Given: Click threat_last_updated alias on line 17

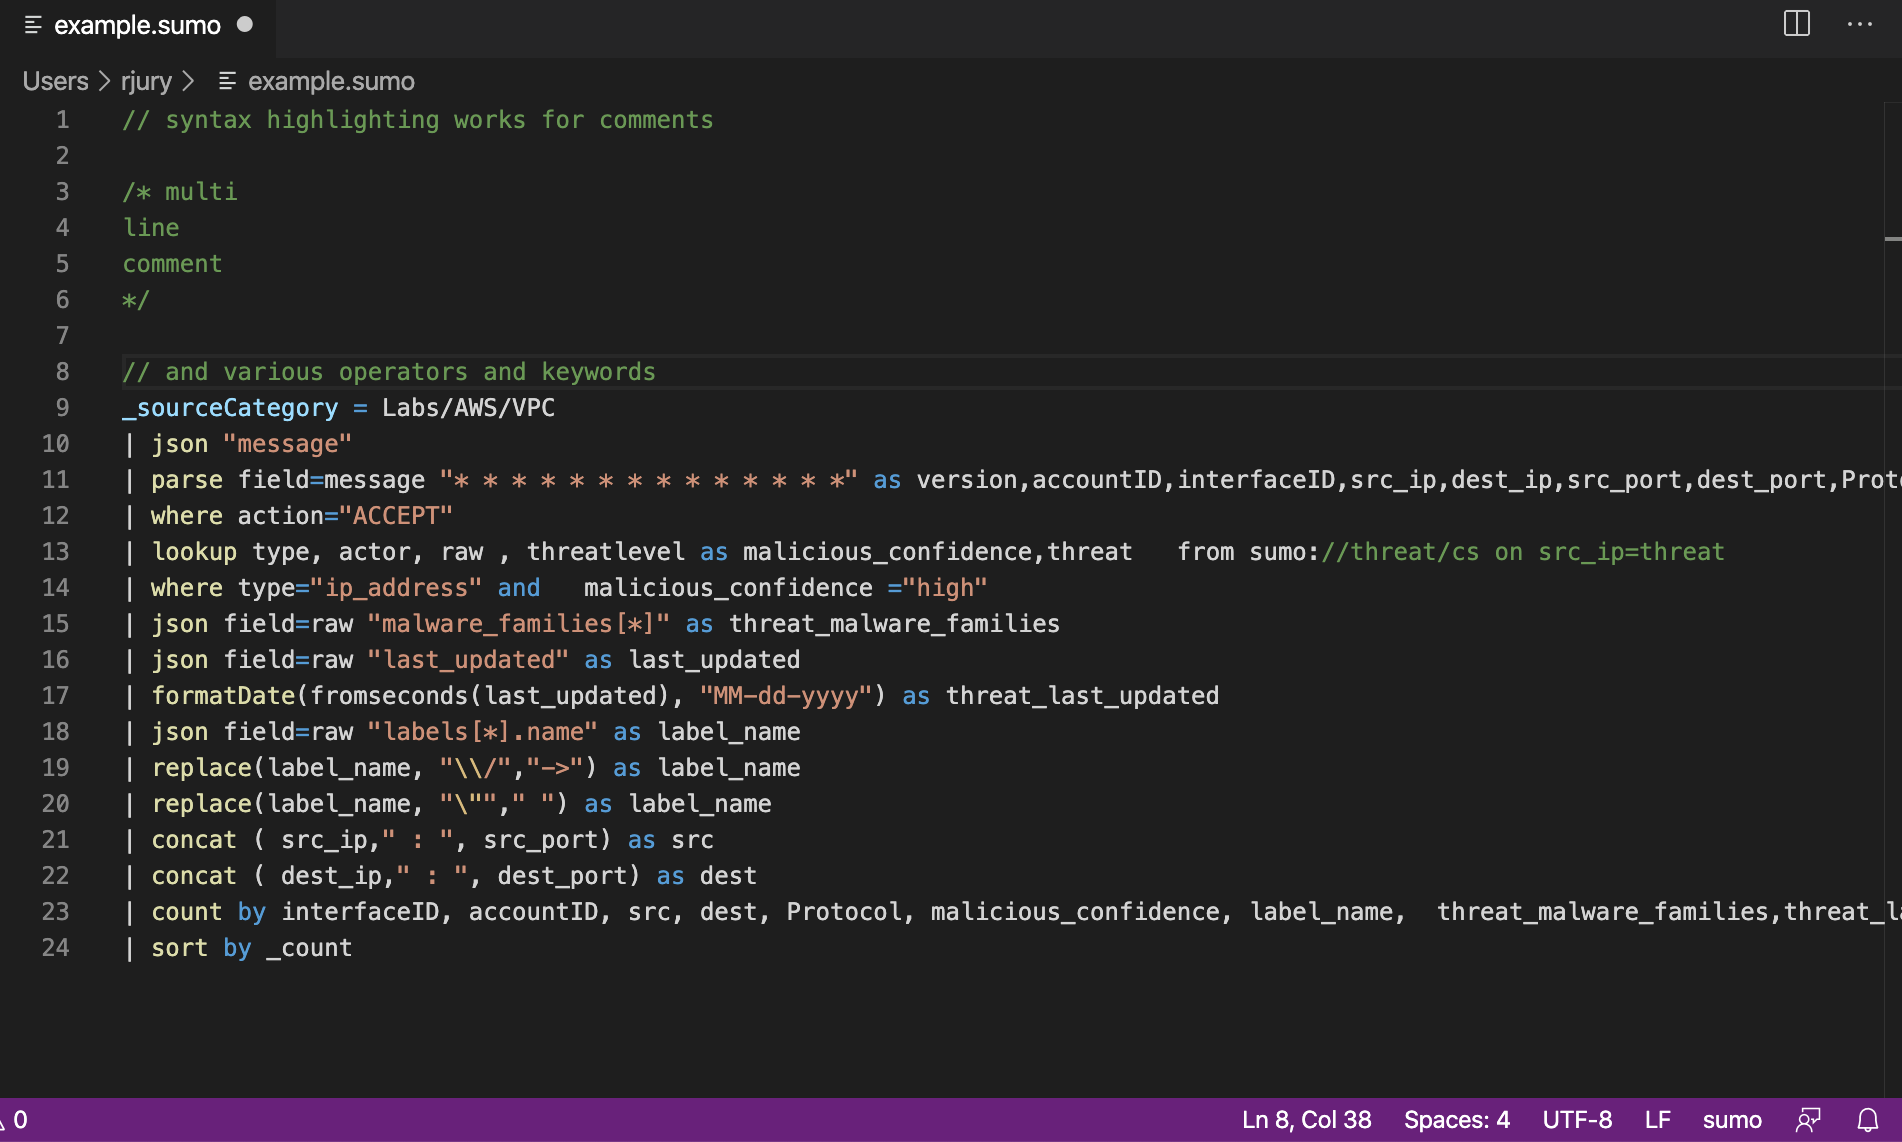Looking at the screenshot, I should click(x=1082, y=696).
